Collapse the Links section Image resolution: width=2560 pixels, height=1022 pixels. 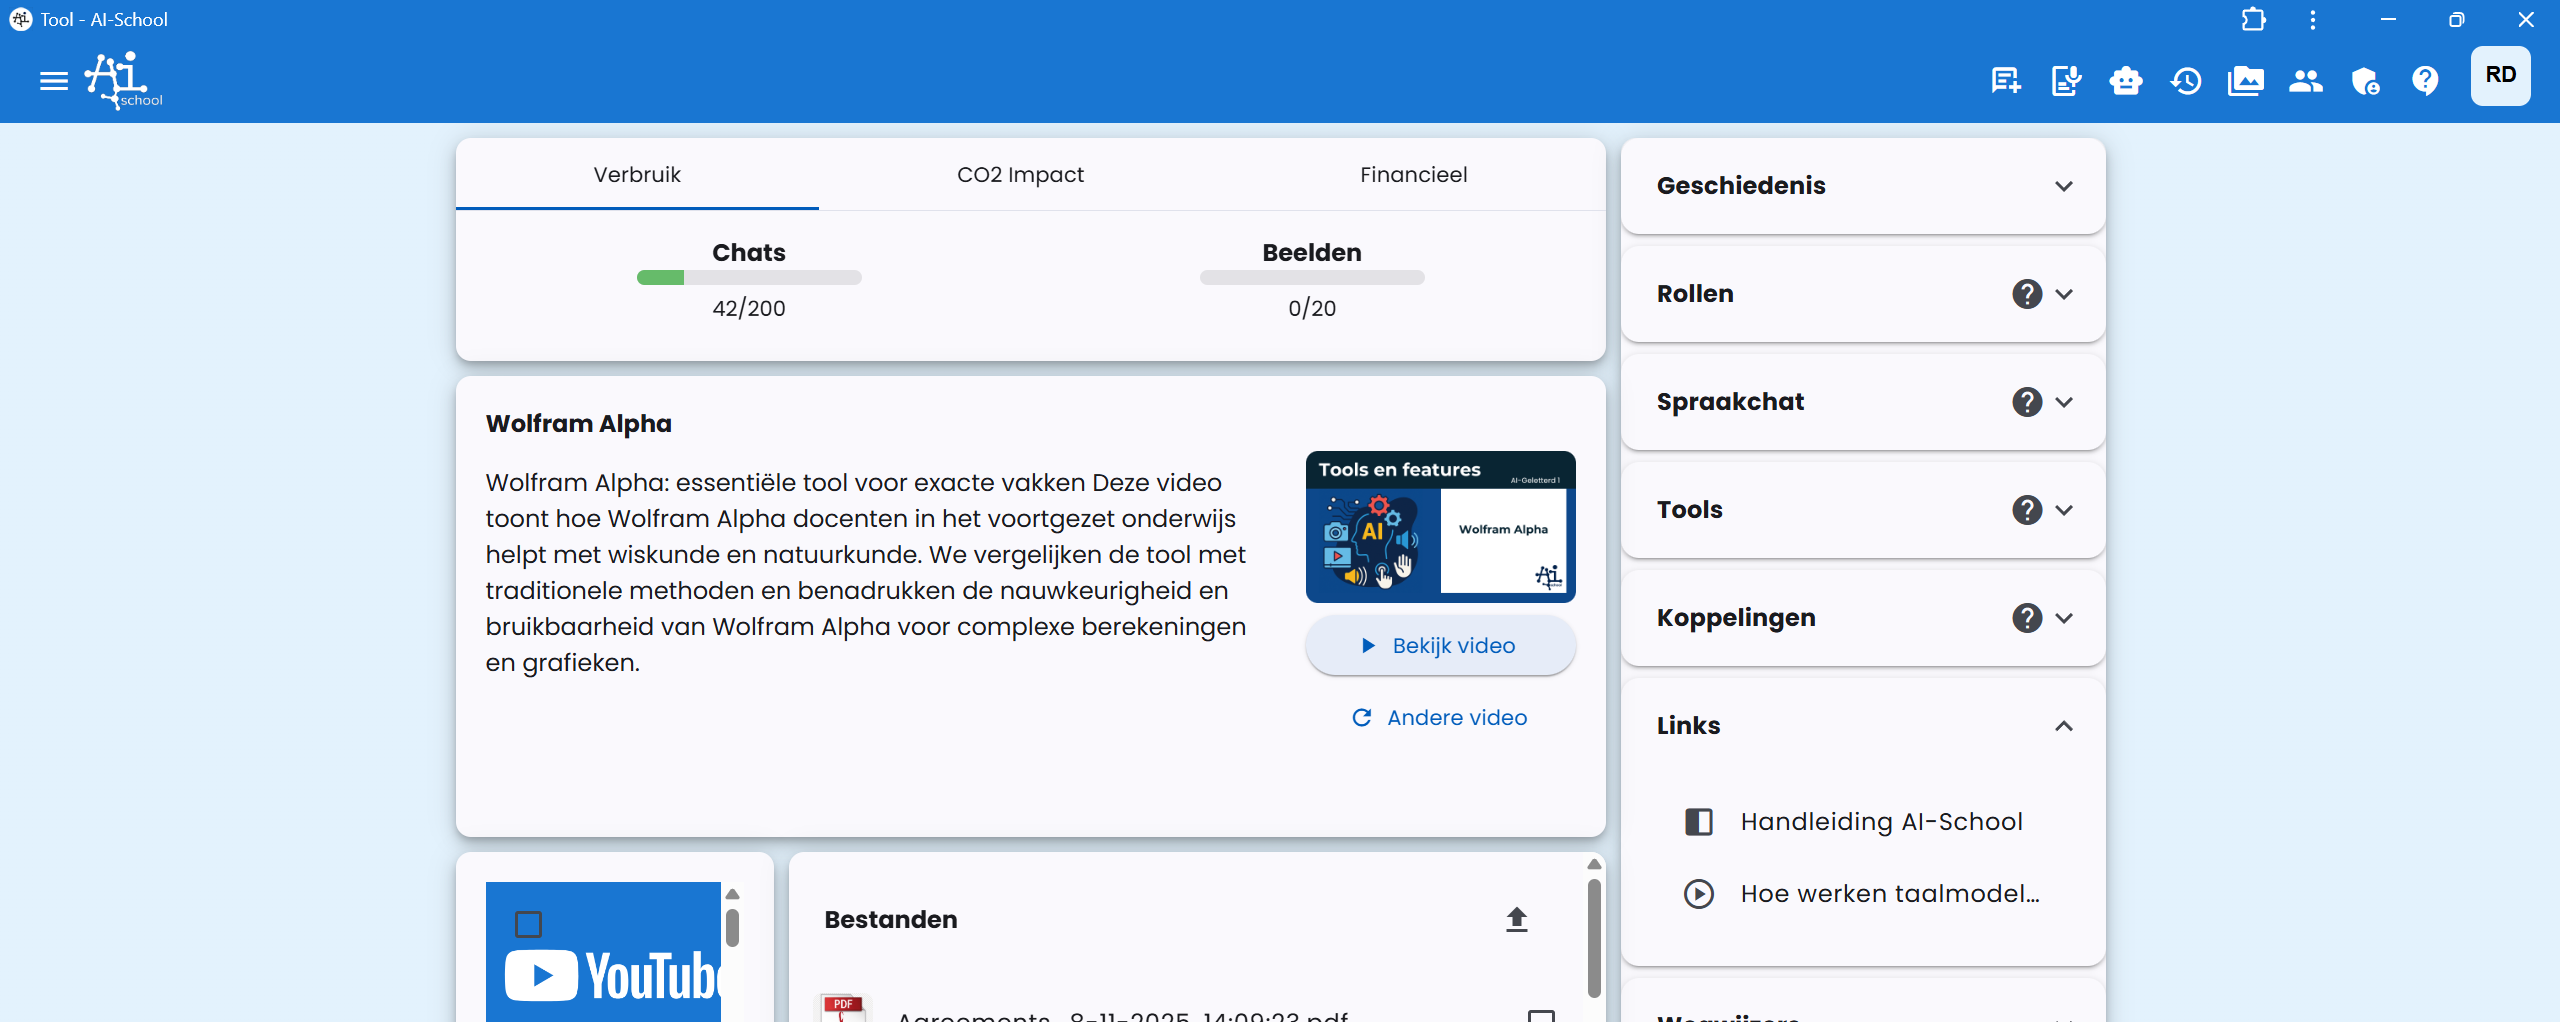(x=2064, y=726)
